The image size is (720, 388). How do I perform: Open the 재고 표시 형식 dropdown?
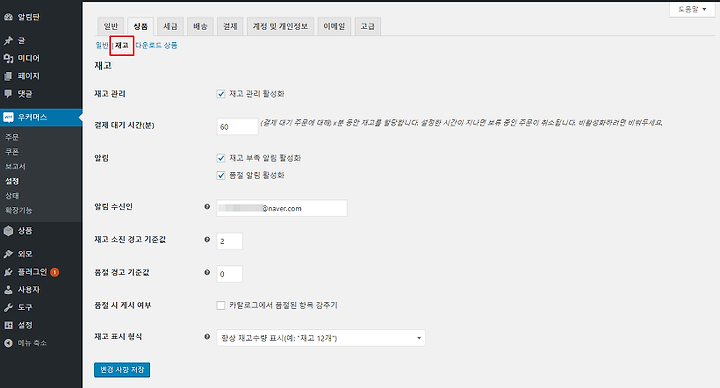pos(321,338)
